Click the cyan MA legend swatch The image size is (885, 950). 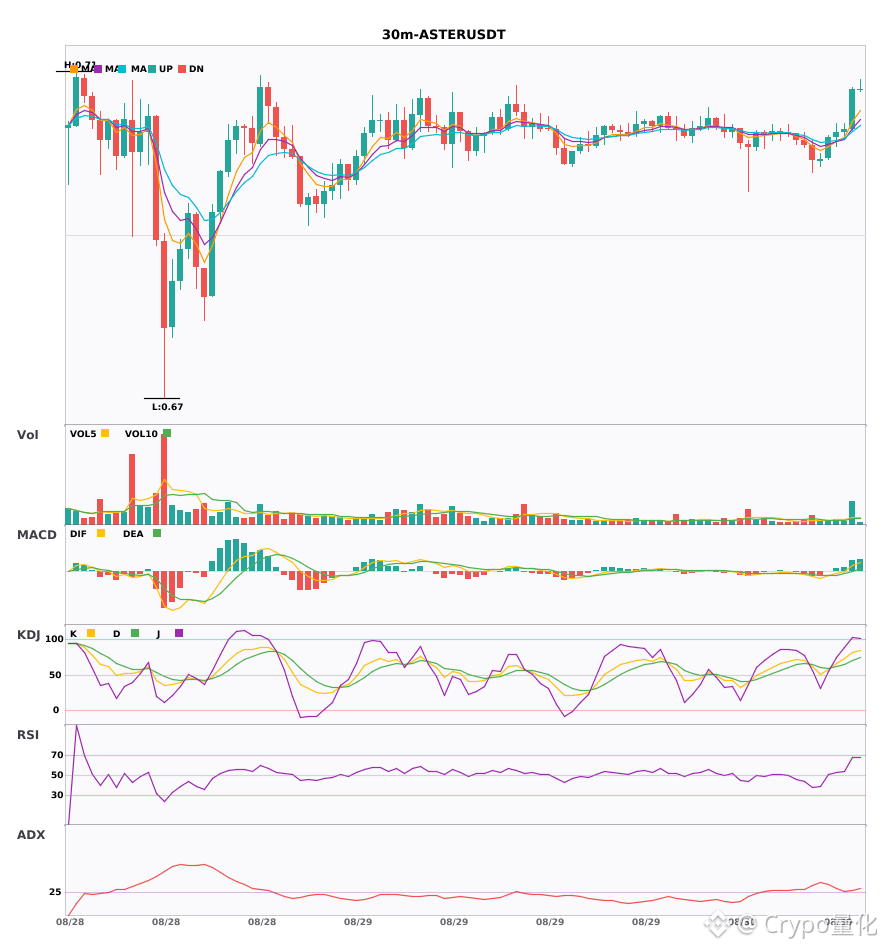pos(122,69)
